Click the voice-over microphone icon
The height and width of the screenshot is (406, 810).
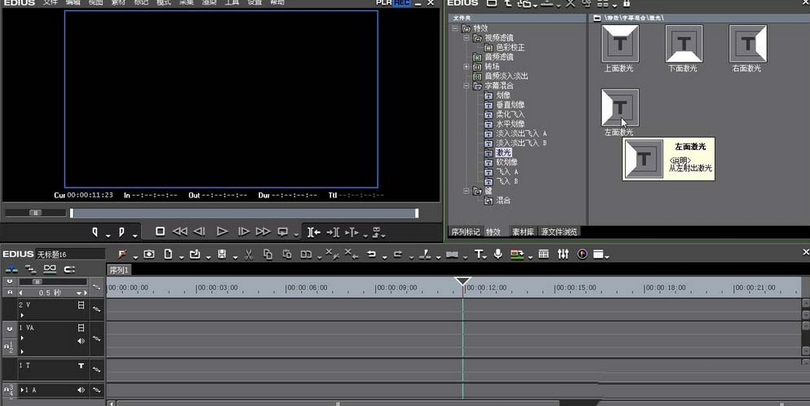[x=498, y=254]
